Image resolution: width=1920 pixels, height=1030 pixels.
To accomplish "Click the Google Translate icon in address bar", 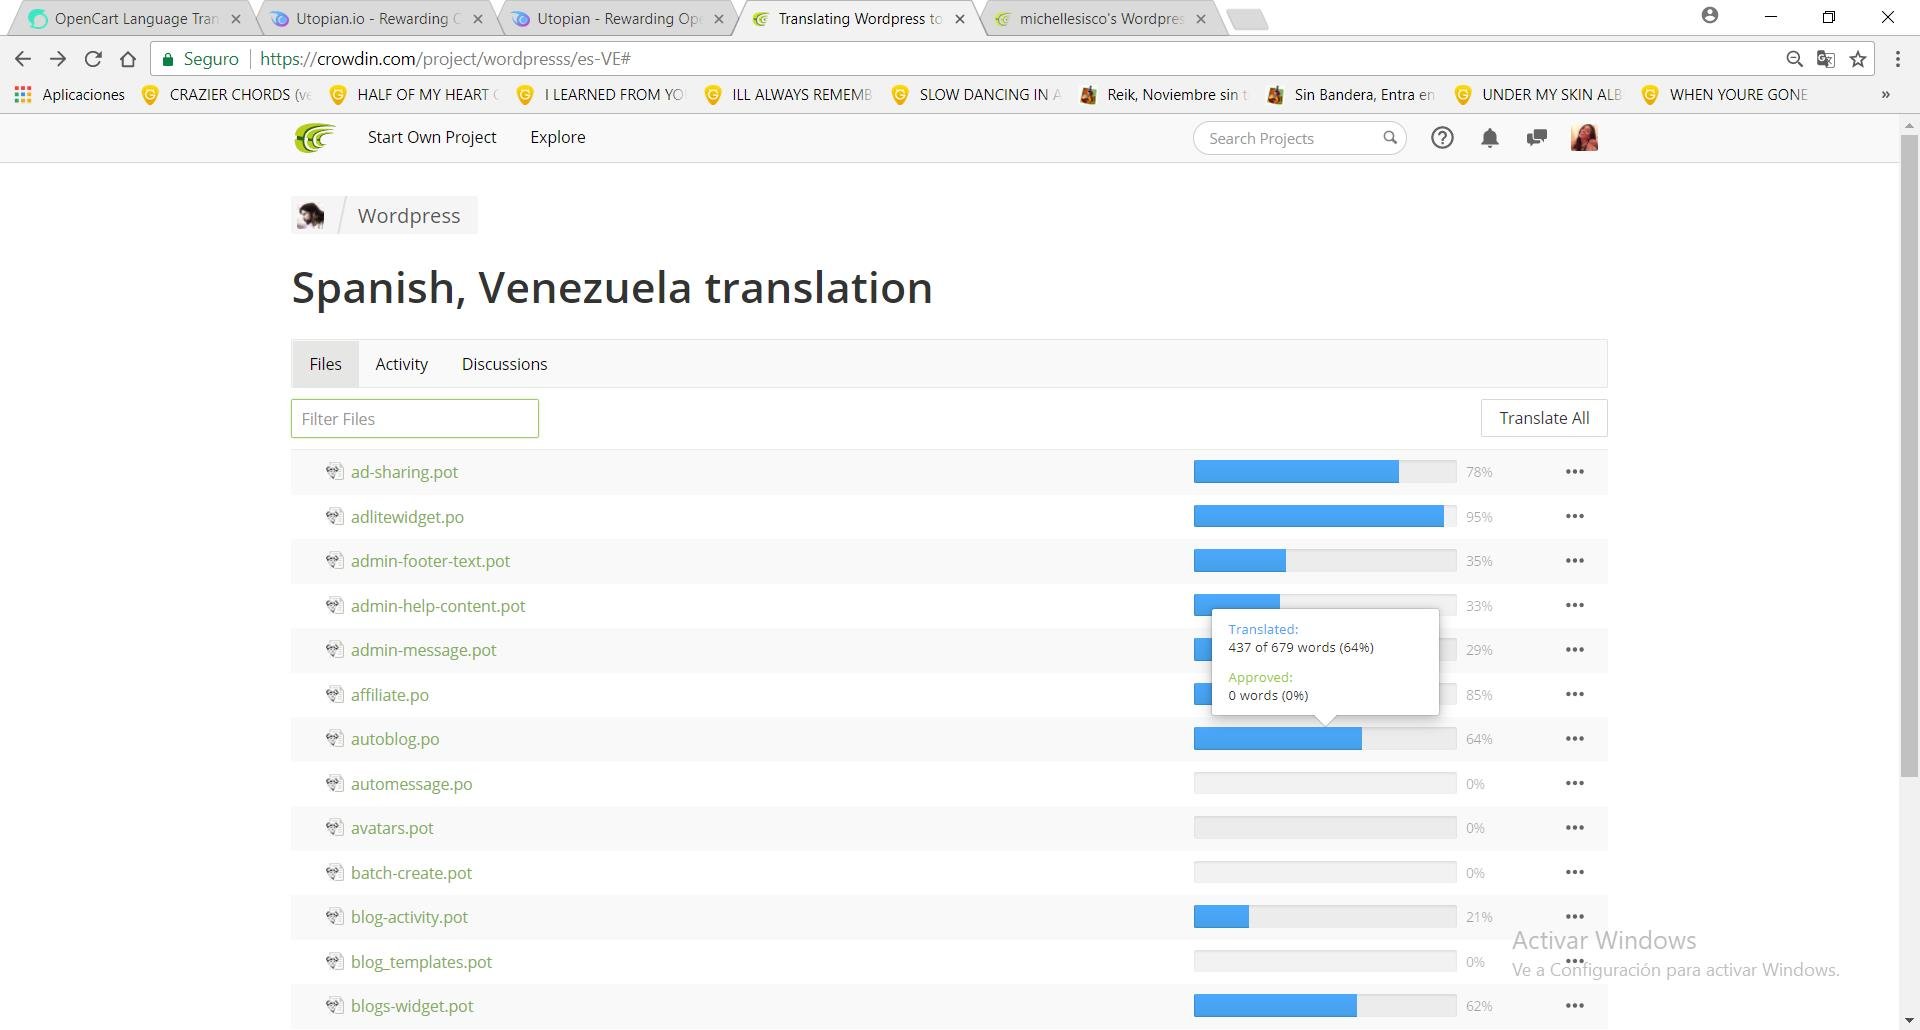I will pos(1825,59).
